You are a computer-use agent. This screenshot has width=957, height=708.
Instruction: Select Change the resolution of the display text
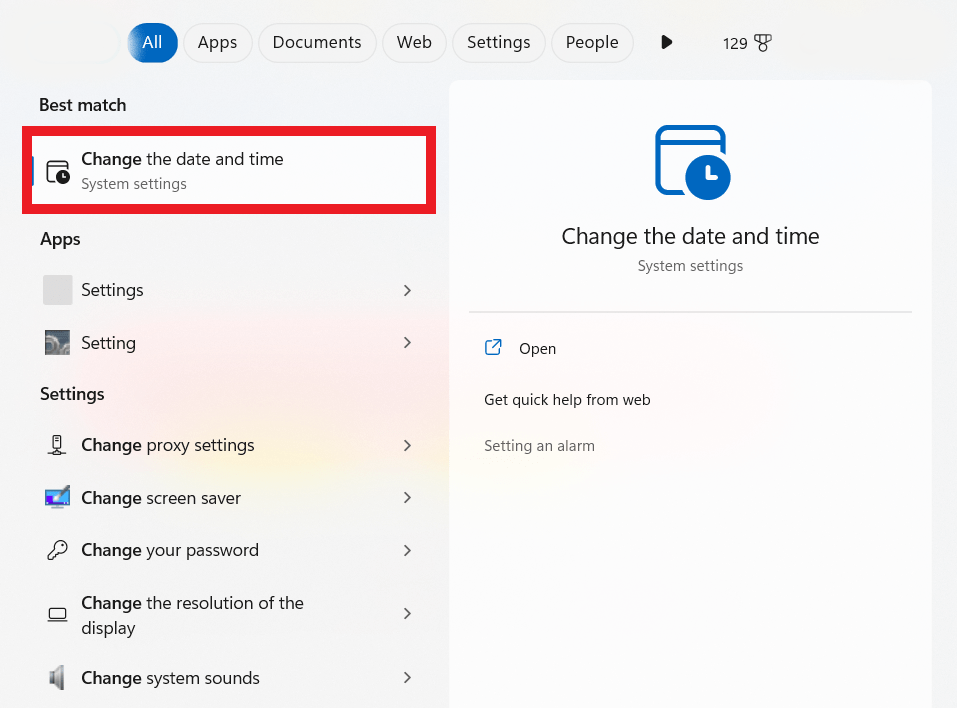tap(192, 615)
